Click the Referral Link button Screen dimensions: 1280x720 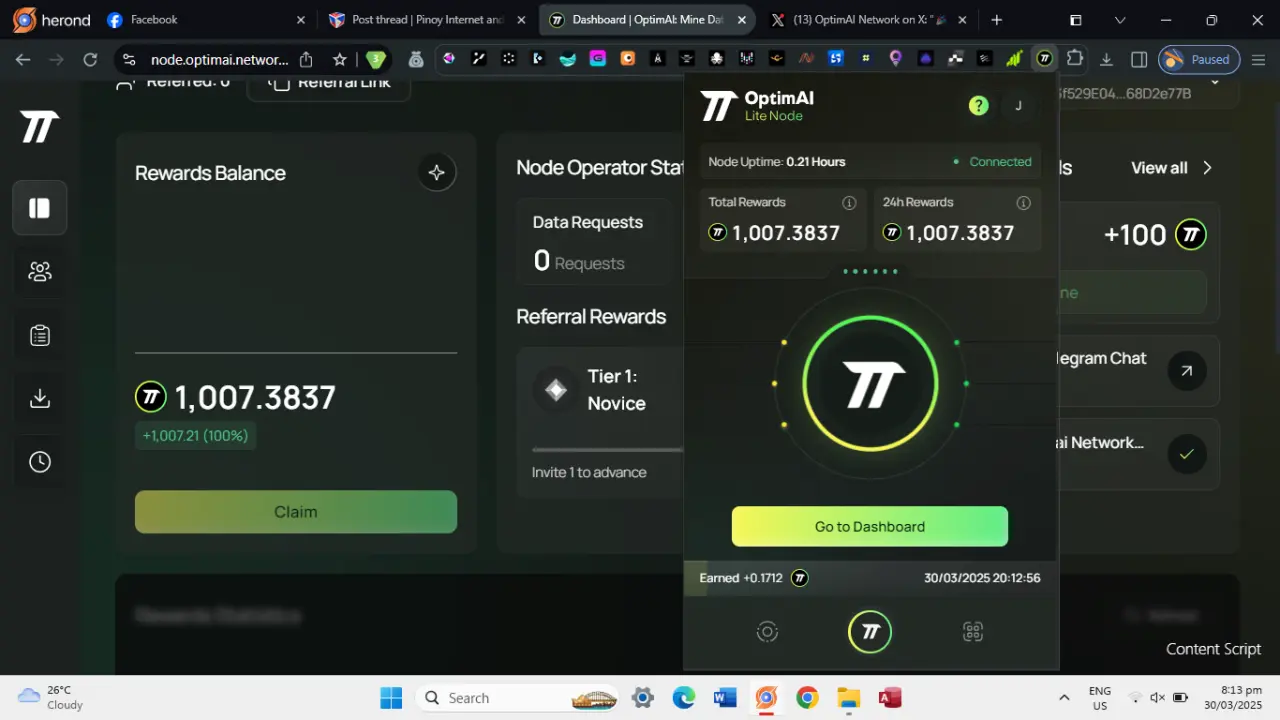click(x=329, y=84)
